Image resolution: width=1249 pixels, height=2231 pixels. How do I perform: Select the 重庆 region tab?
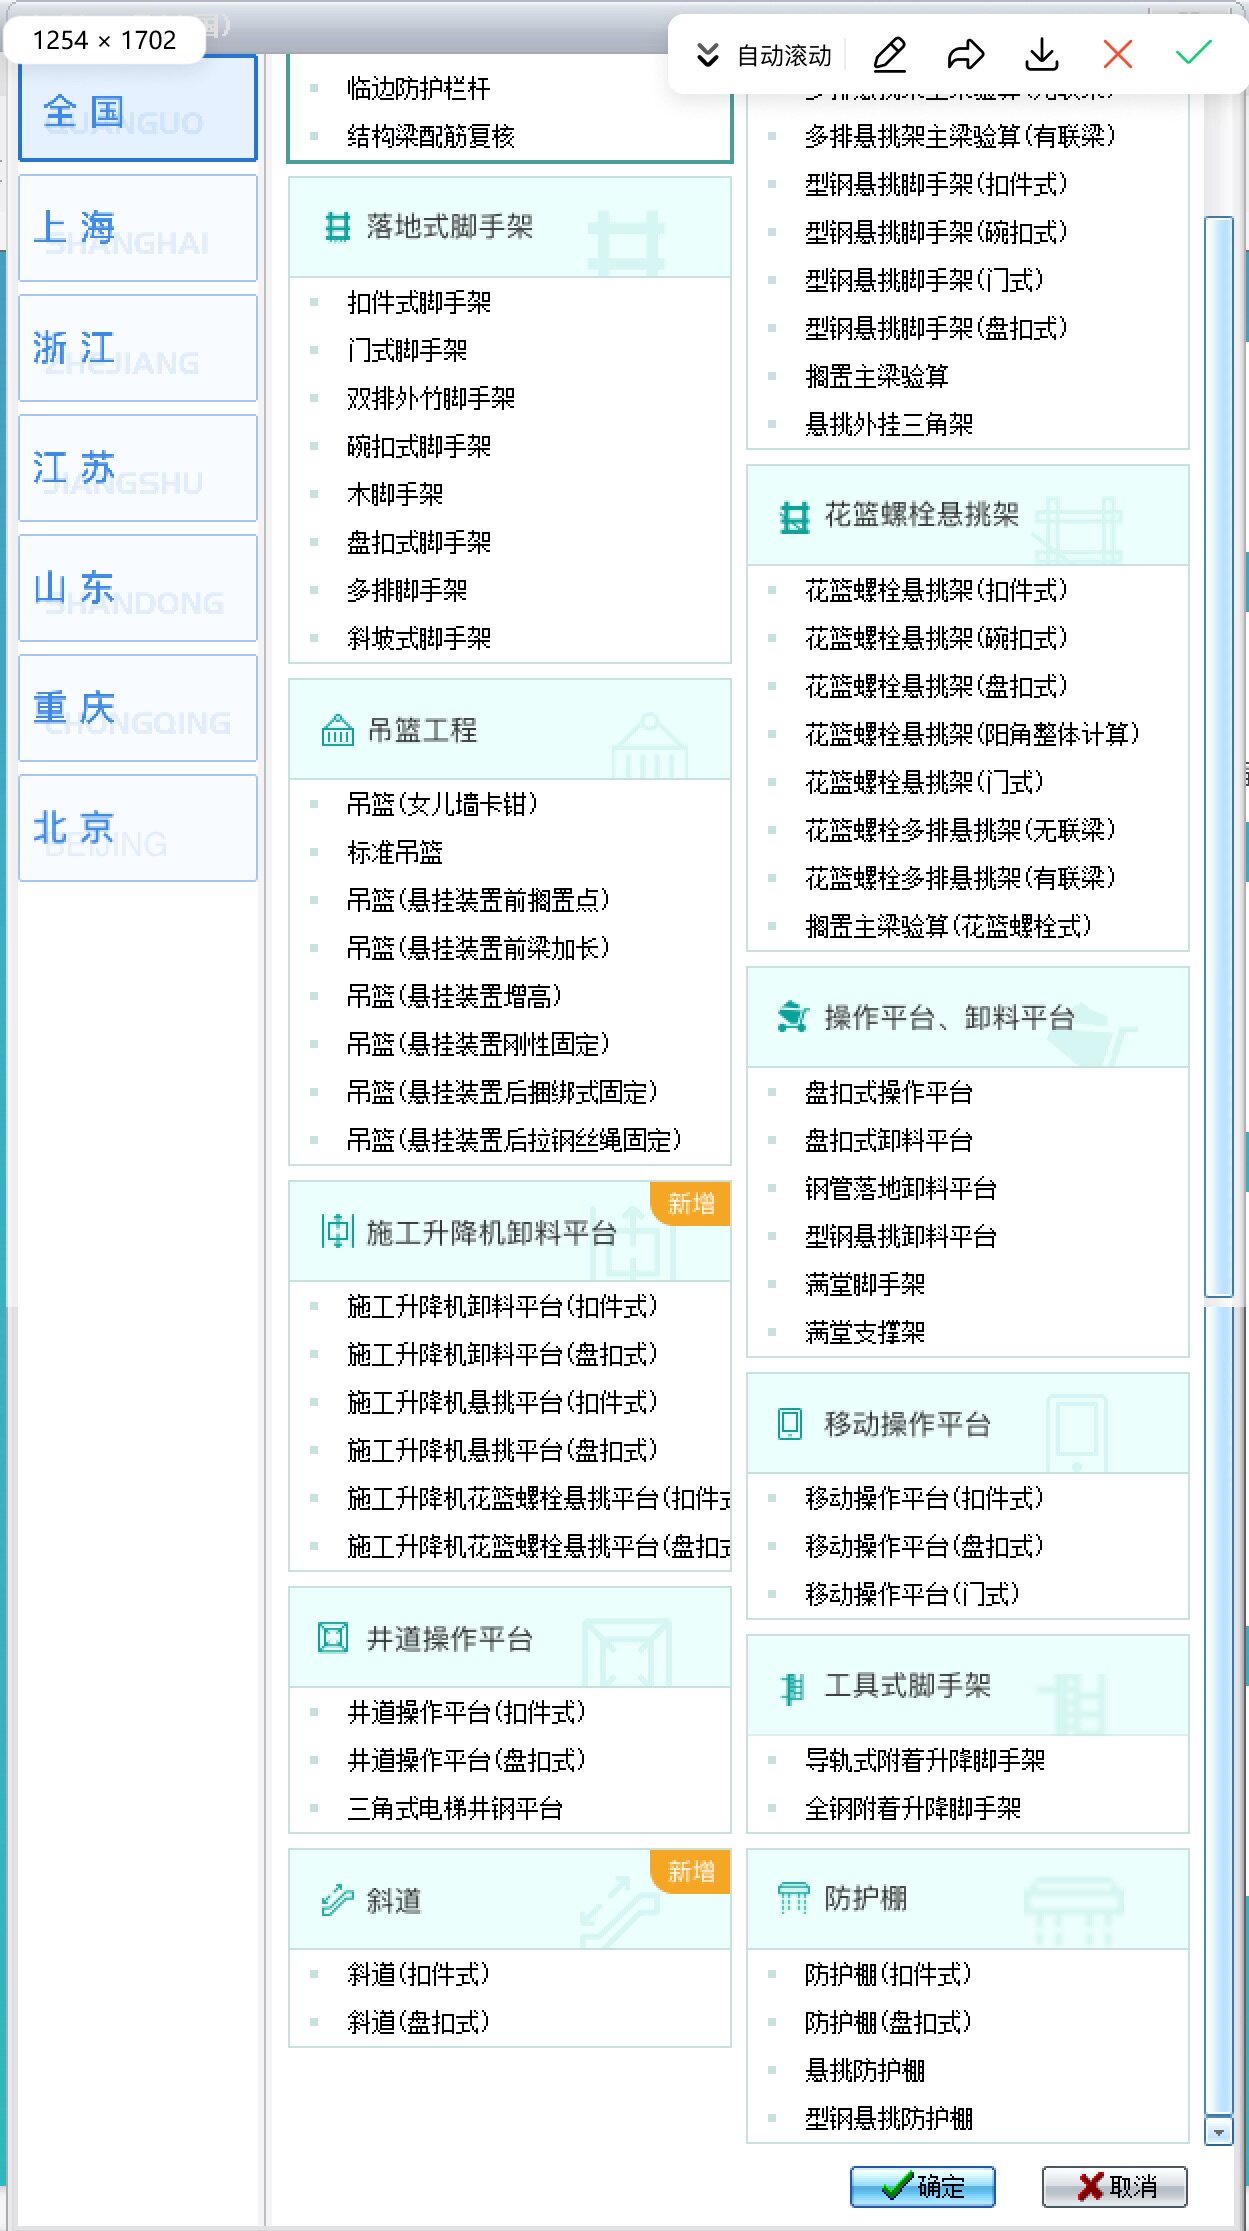click(x=138, y=708)
